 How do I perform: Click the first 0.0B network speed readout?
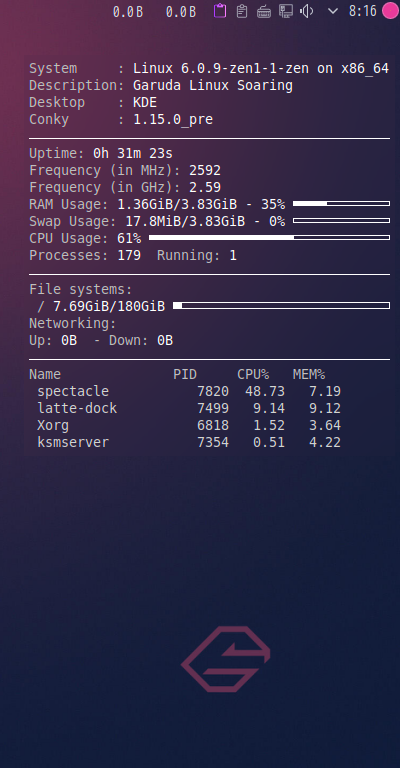(128, 12)
